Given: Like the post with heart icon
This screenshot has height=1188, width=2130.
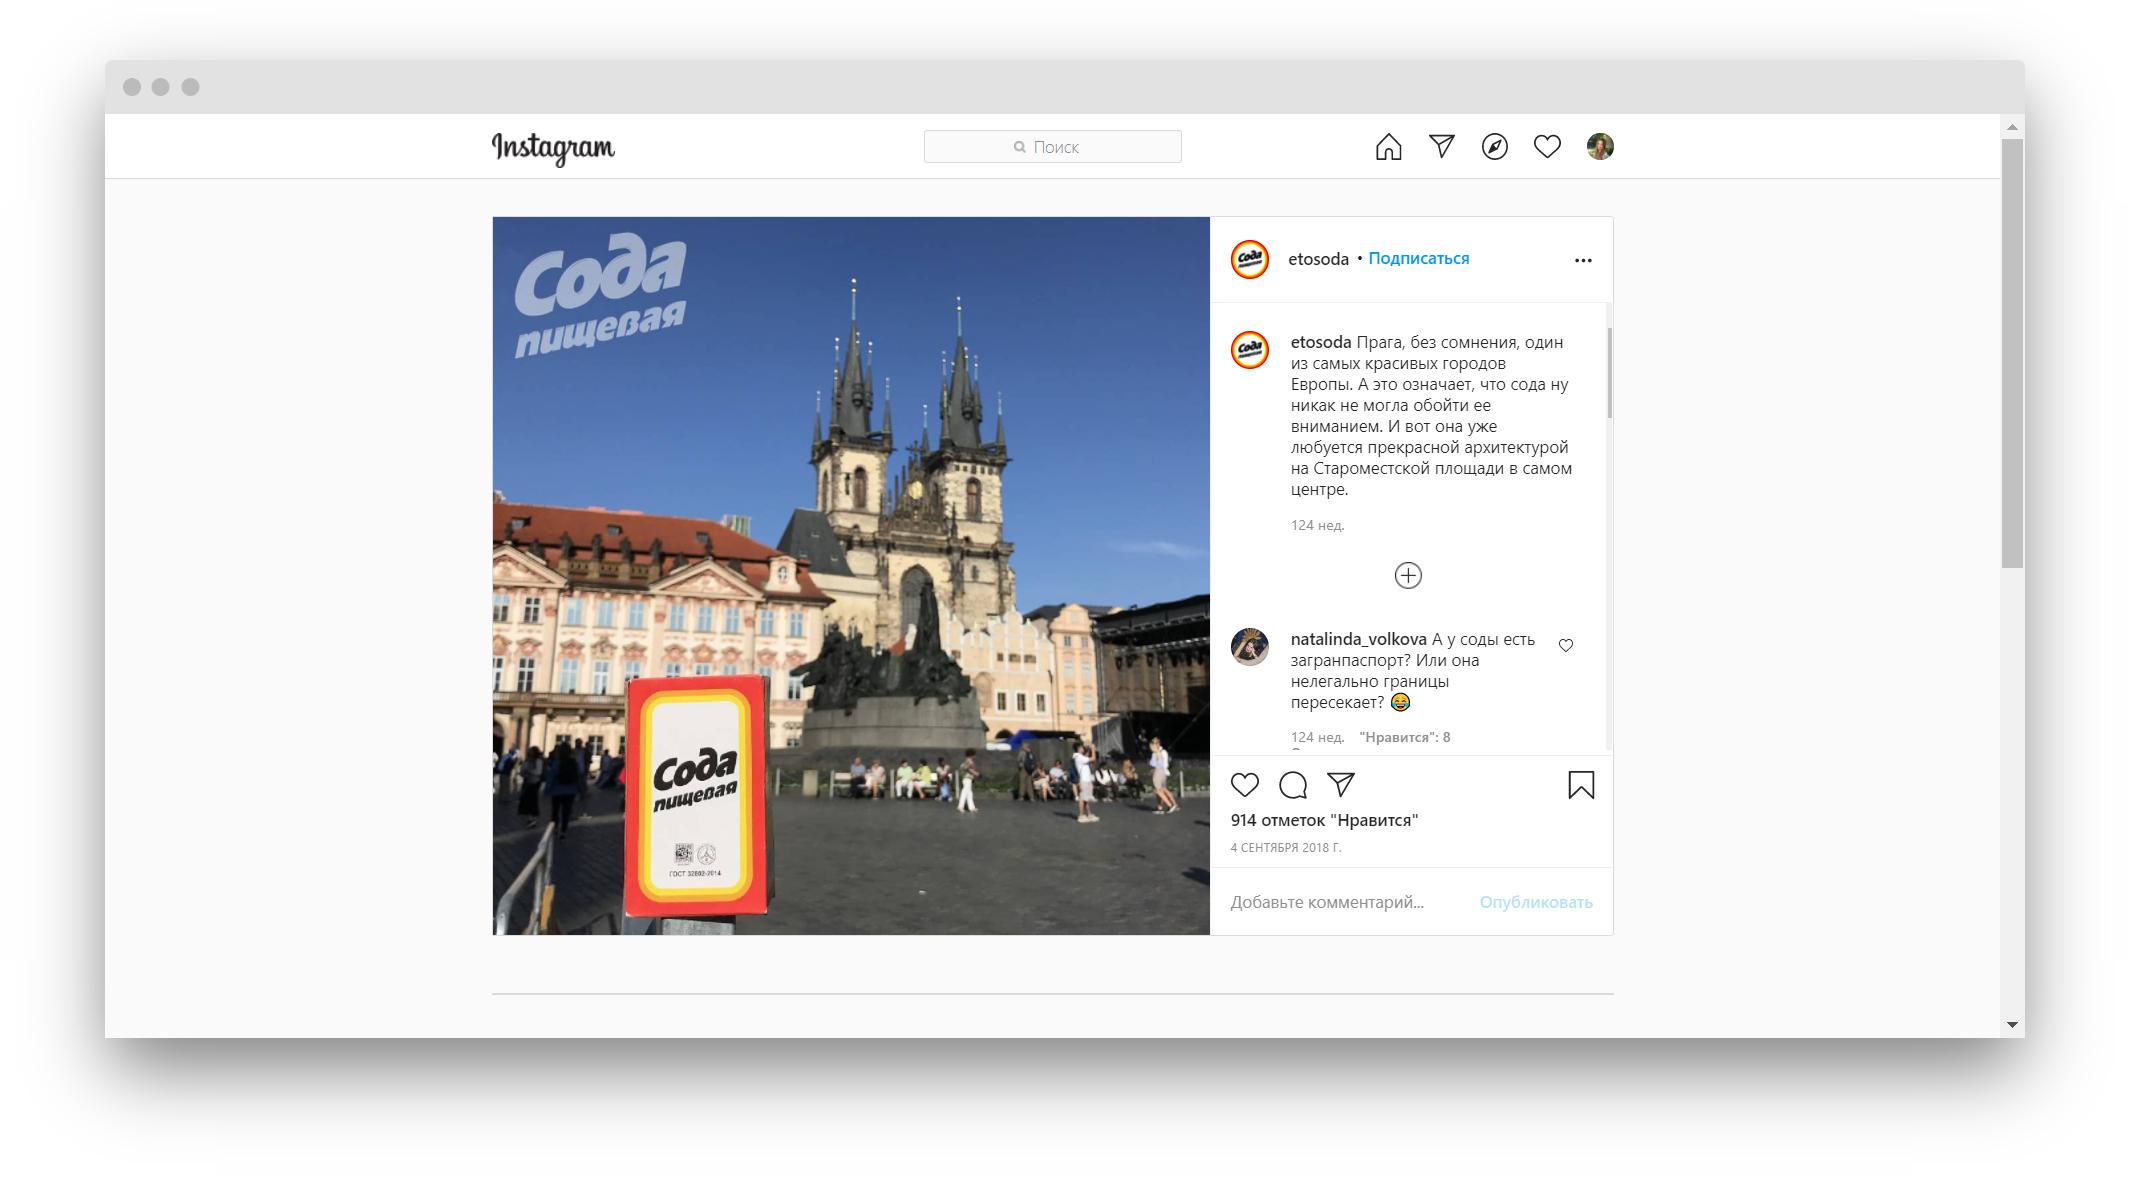Looking at the screenshot, I should pos(1245,785).
